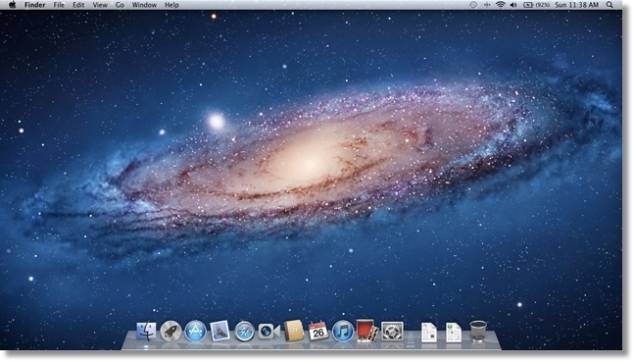This screenshot has width=634, height=362.
Task: Open the Trash in the Dock
Action: tap(478, 331)
